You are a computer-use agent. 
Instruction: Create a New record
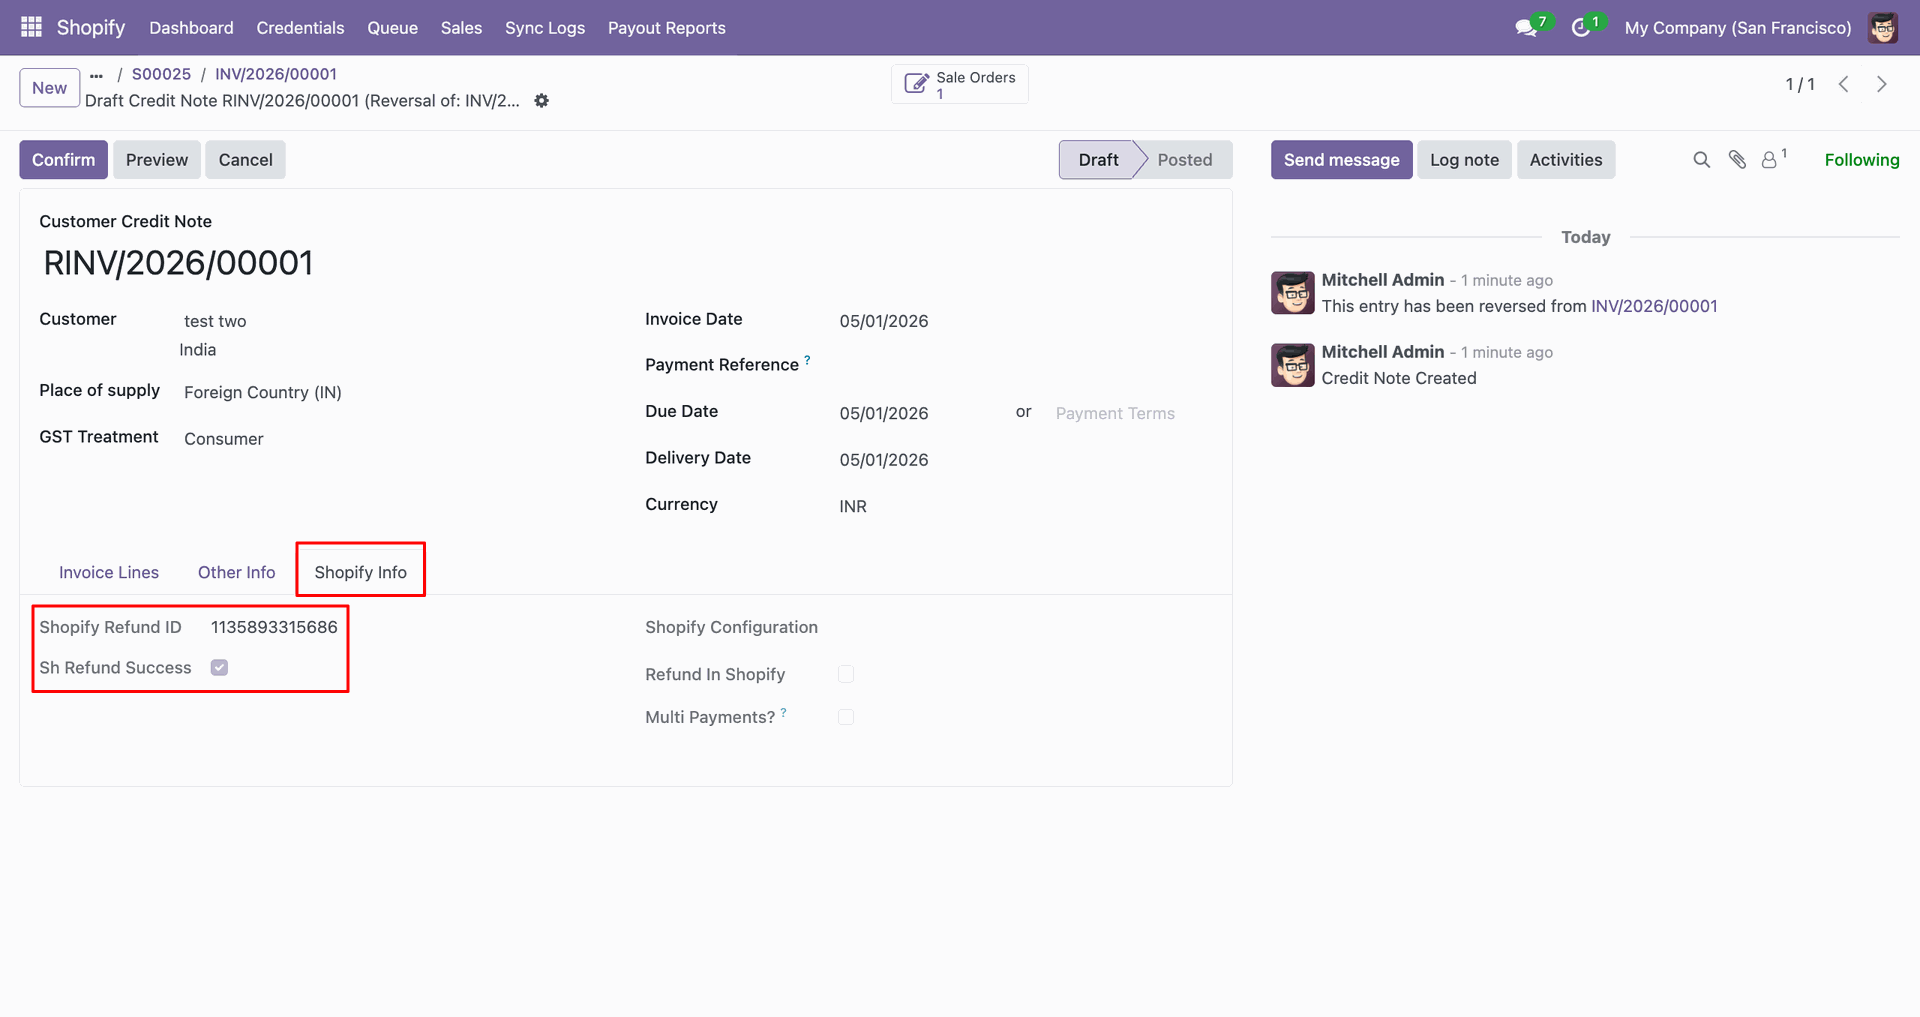(x=49, y=88)
